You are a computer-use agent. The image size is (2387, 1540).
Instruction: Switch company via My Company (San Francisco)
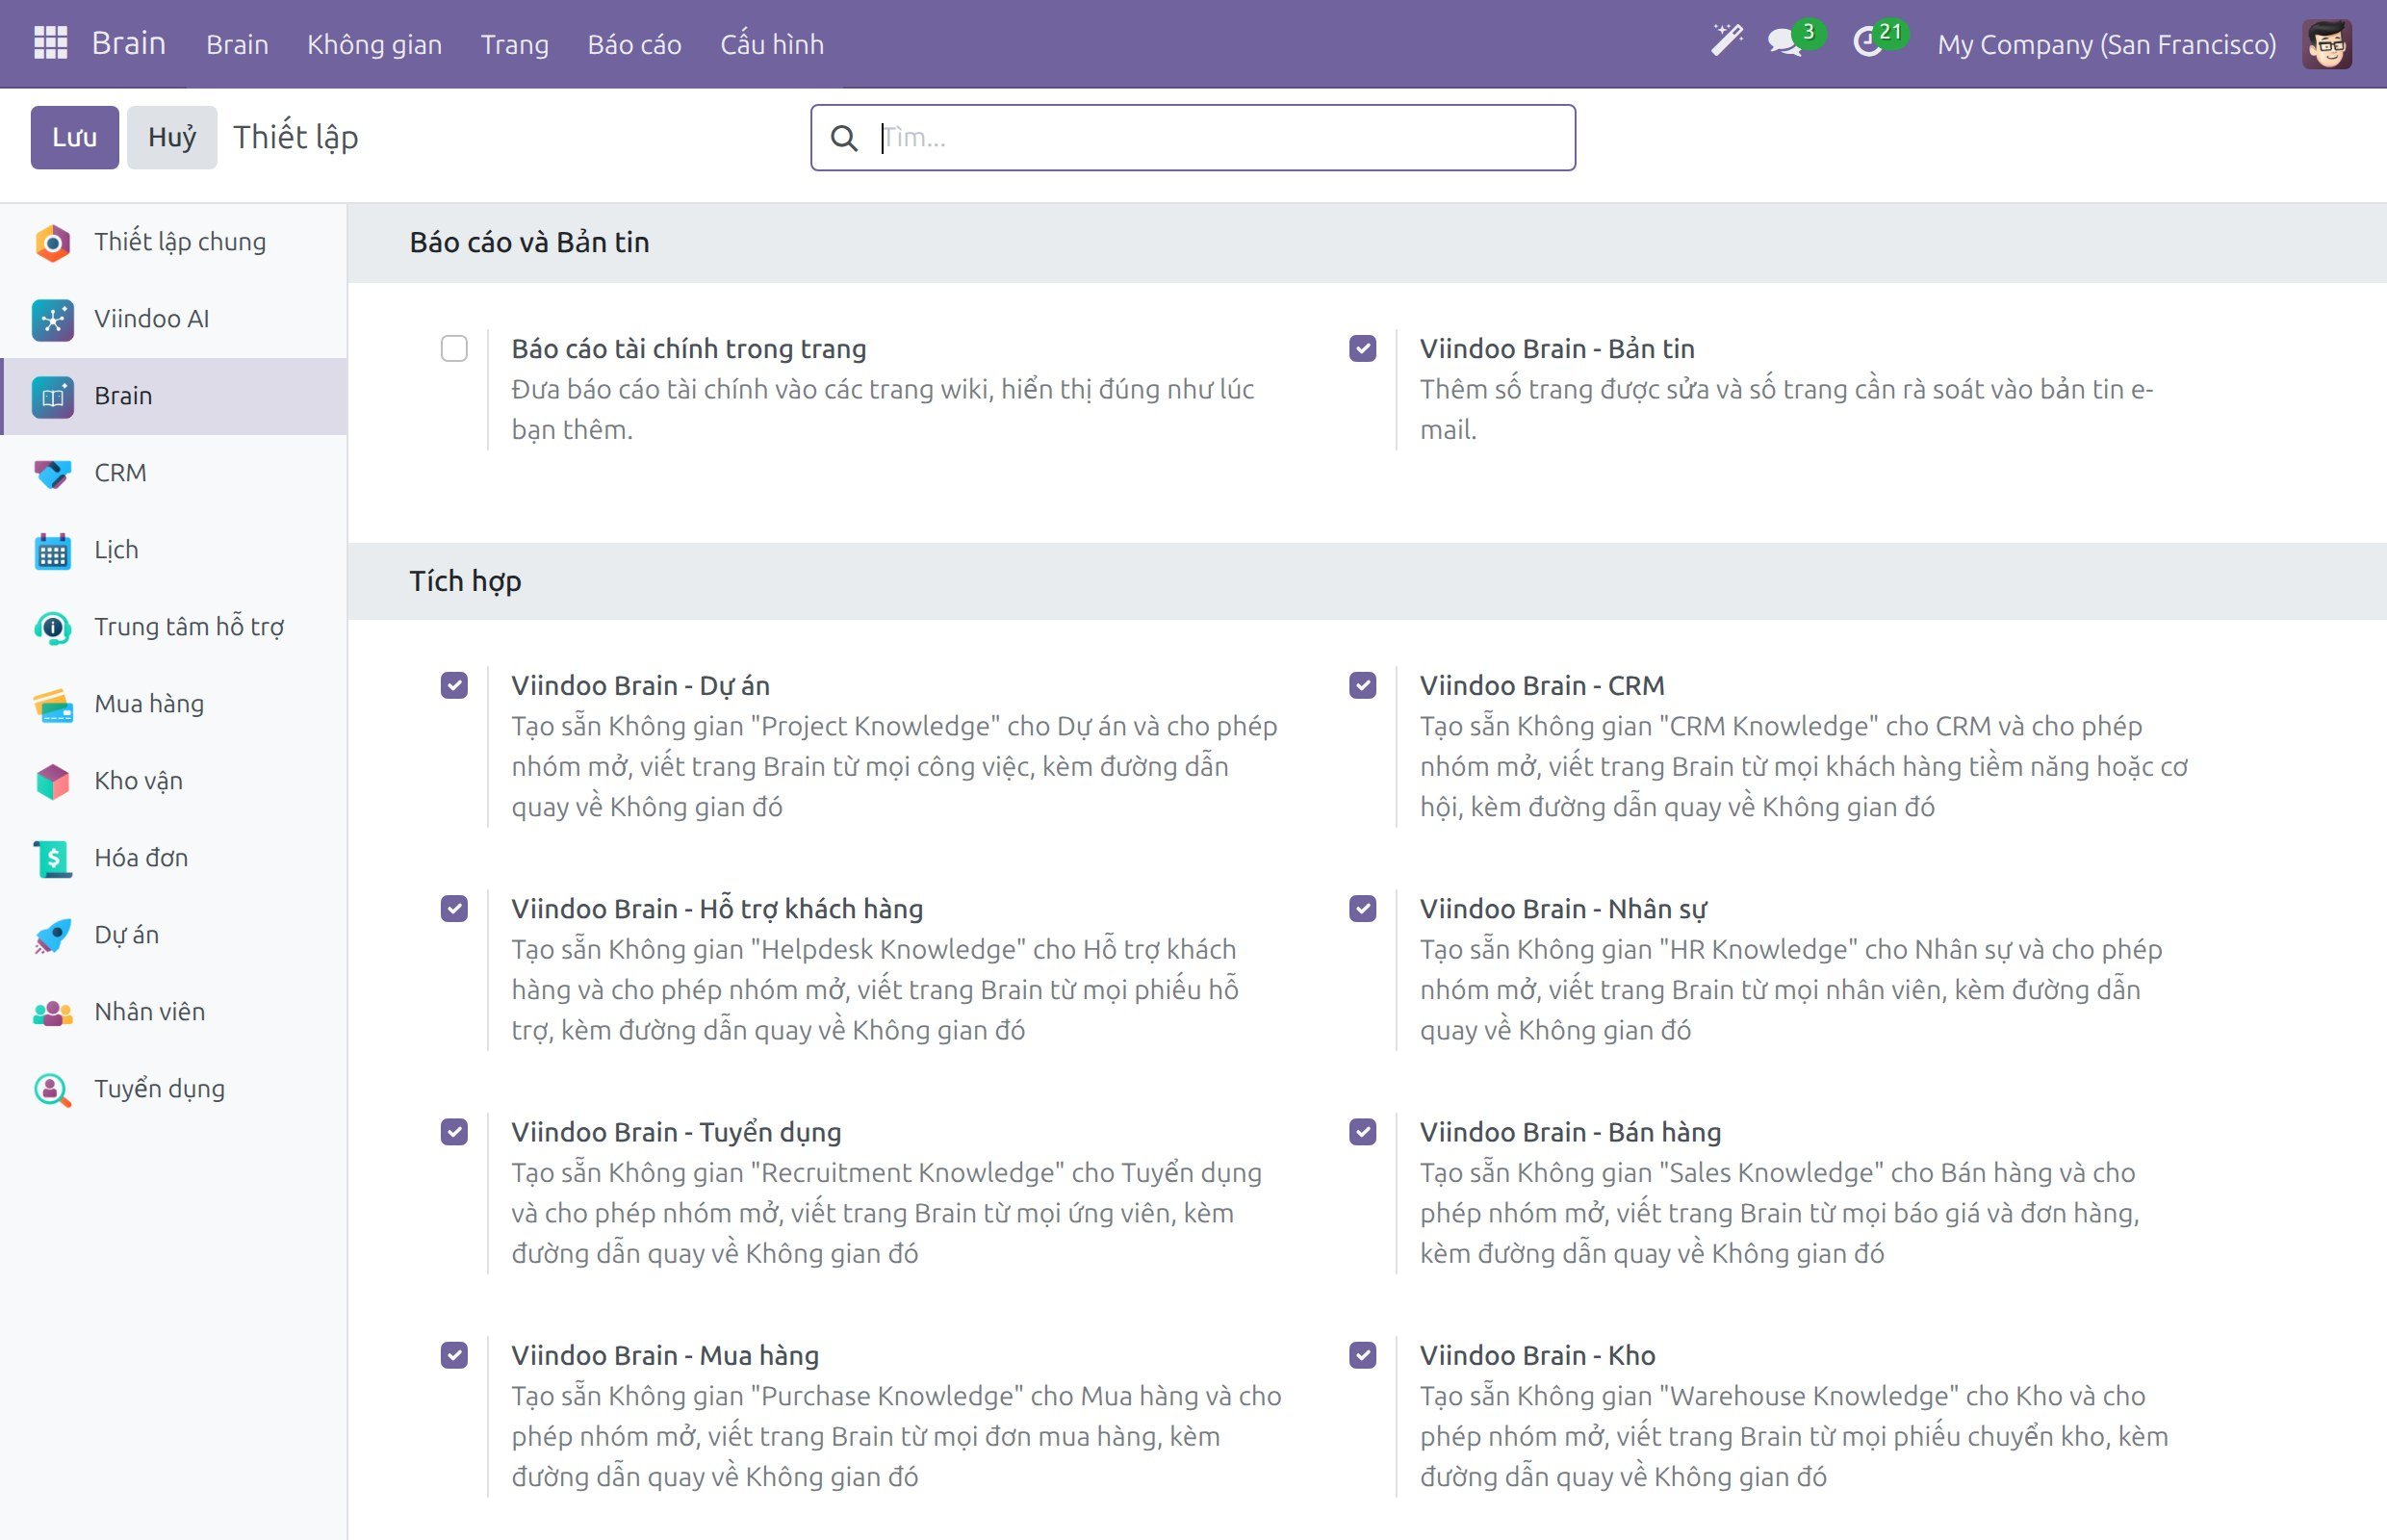2106,44
